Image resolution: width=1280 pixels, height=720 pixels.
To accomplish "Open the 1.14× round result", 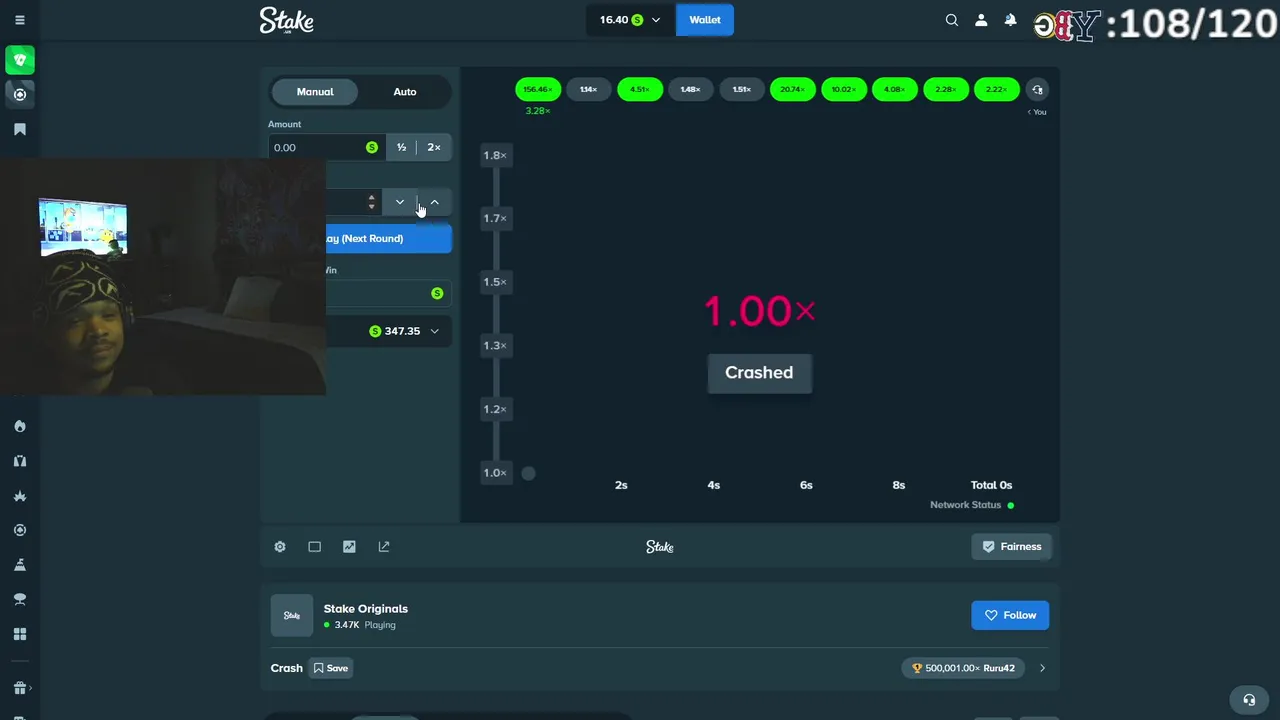I will pos(589,90).
